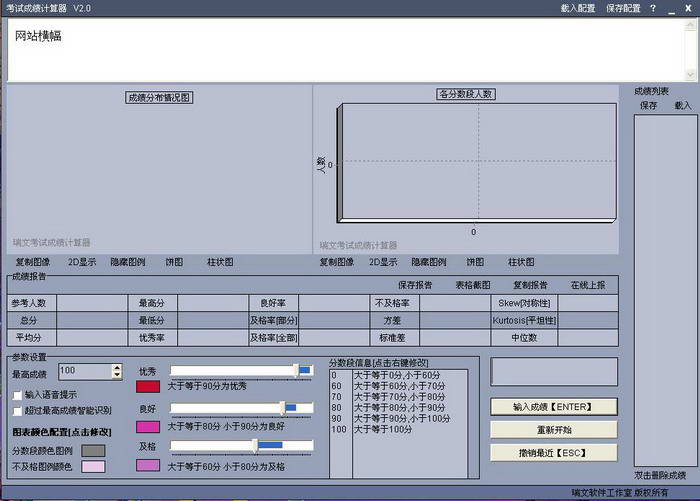The width and height of the screenshot is (700, 501).
Task: Click 保存配置 in the title bar
Action: (x=623, y=8)
